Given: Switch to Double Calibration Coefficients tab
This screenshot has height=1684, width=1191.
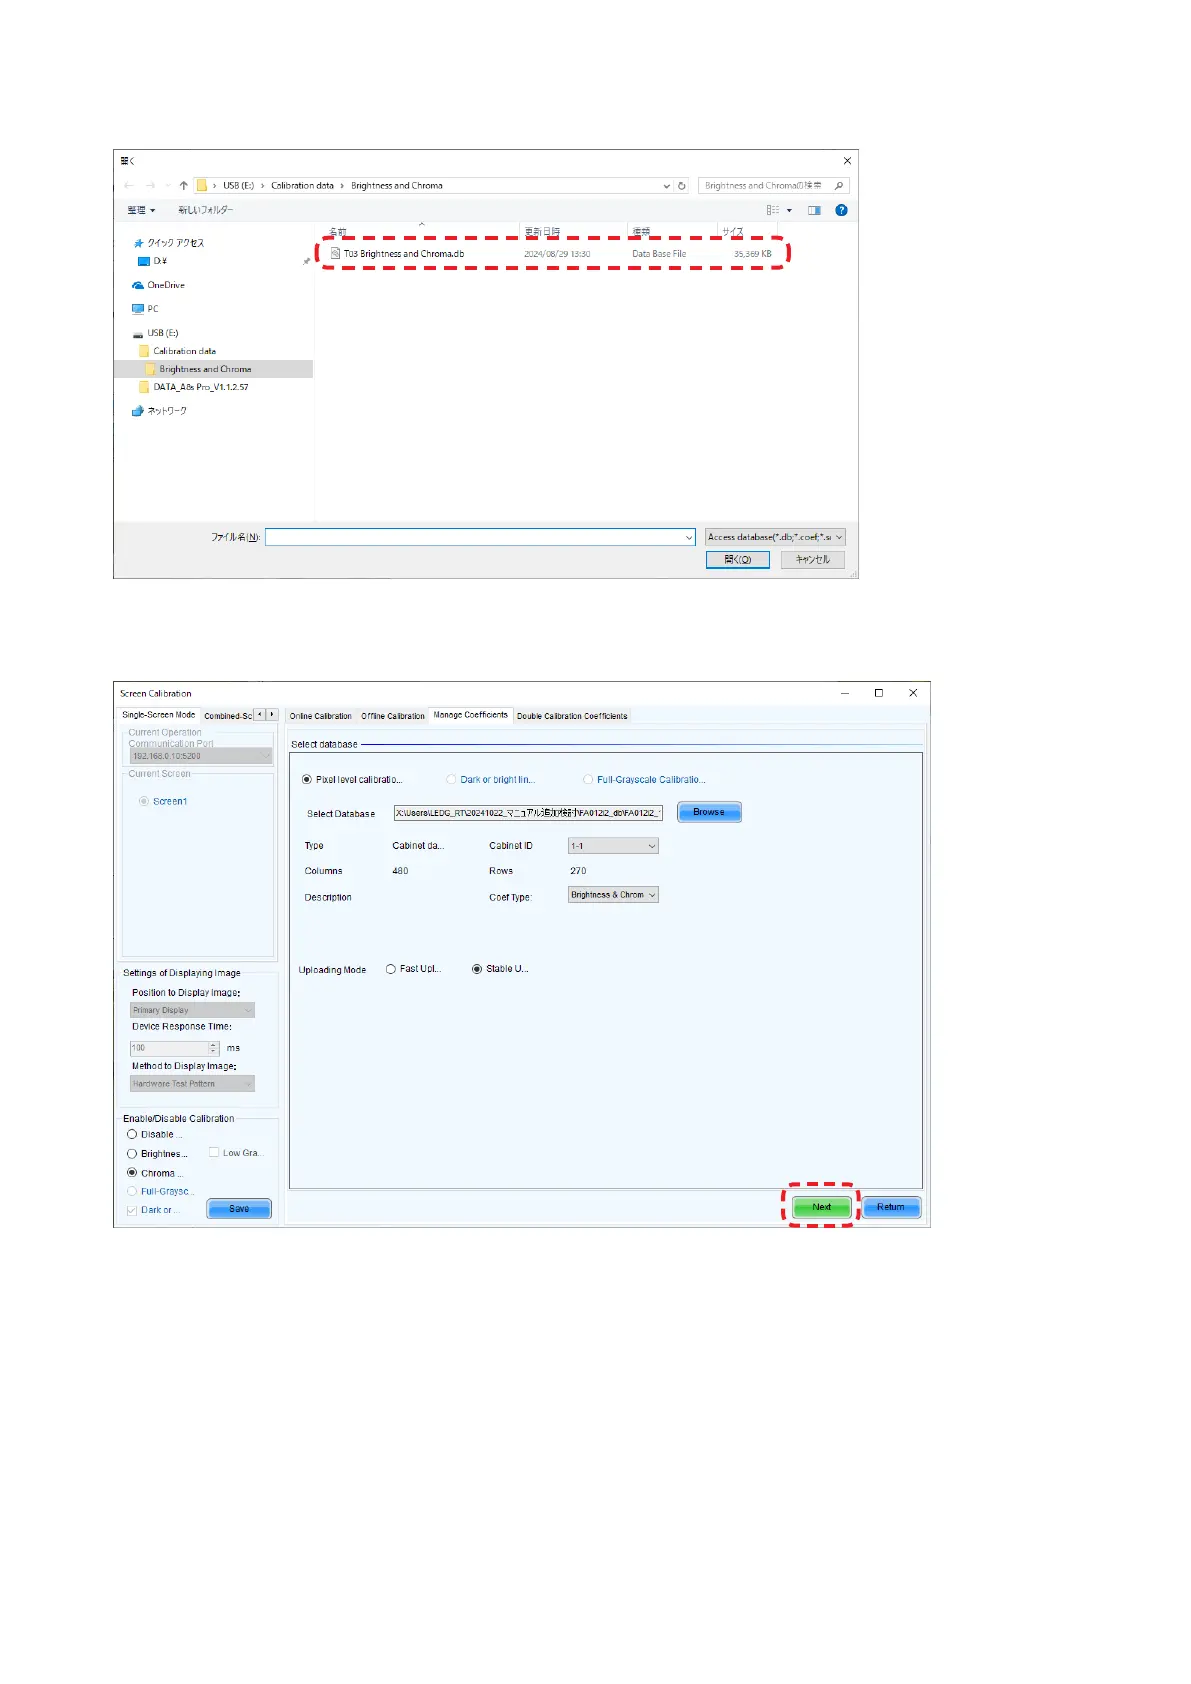Looking at the screenshot, I should pos(572,716).
